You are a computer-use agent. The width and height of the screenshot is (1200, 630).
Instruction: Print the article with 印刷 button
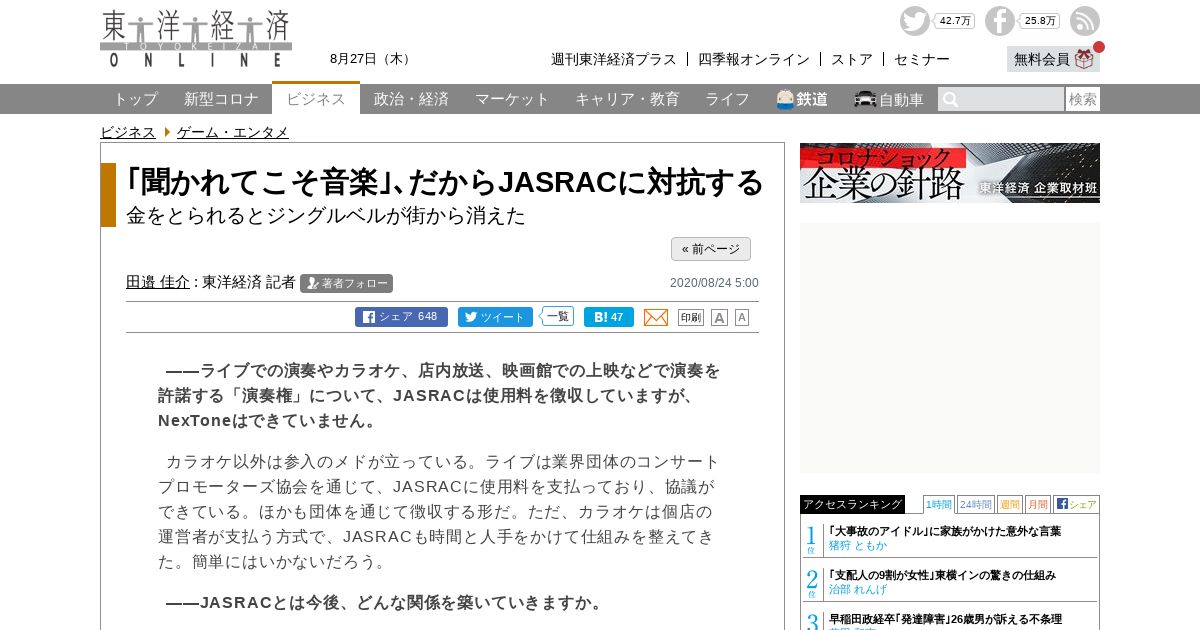pos(691,317)
